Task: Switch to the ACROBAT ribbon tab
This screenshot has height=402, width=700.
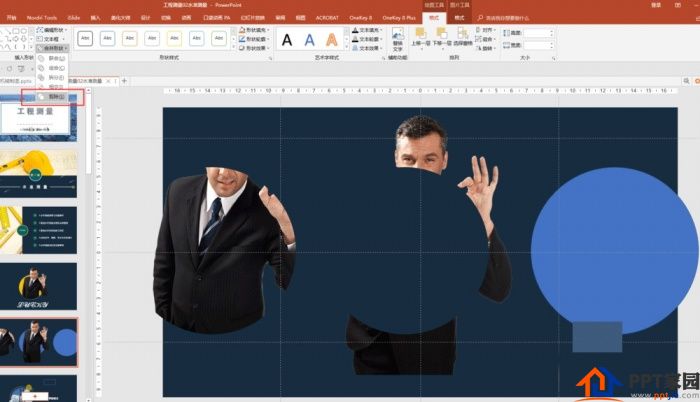Action: (x=327, y=18)
